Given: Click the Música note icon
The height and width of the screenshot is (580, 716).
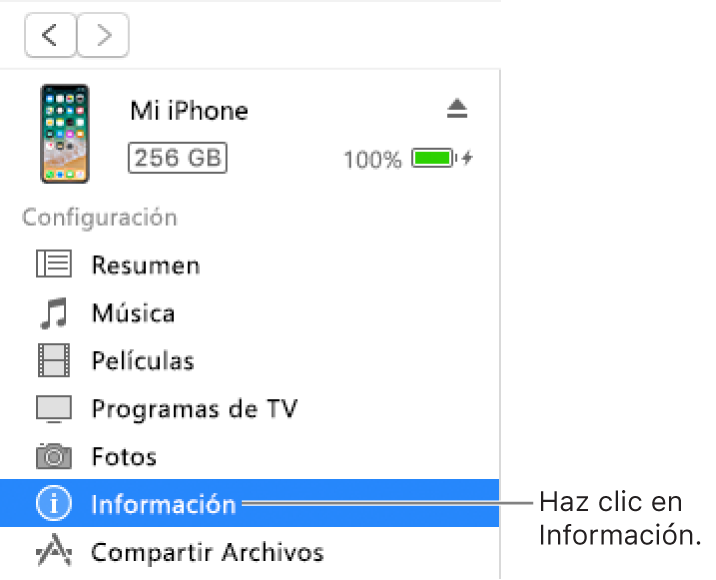Looking at the screenshot, I should 54,313.
